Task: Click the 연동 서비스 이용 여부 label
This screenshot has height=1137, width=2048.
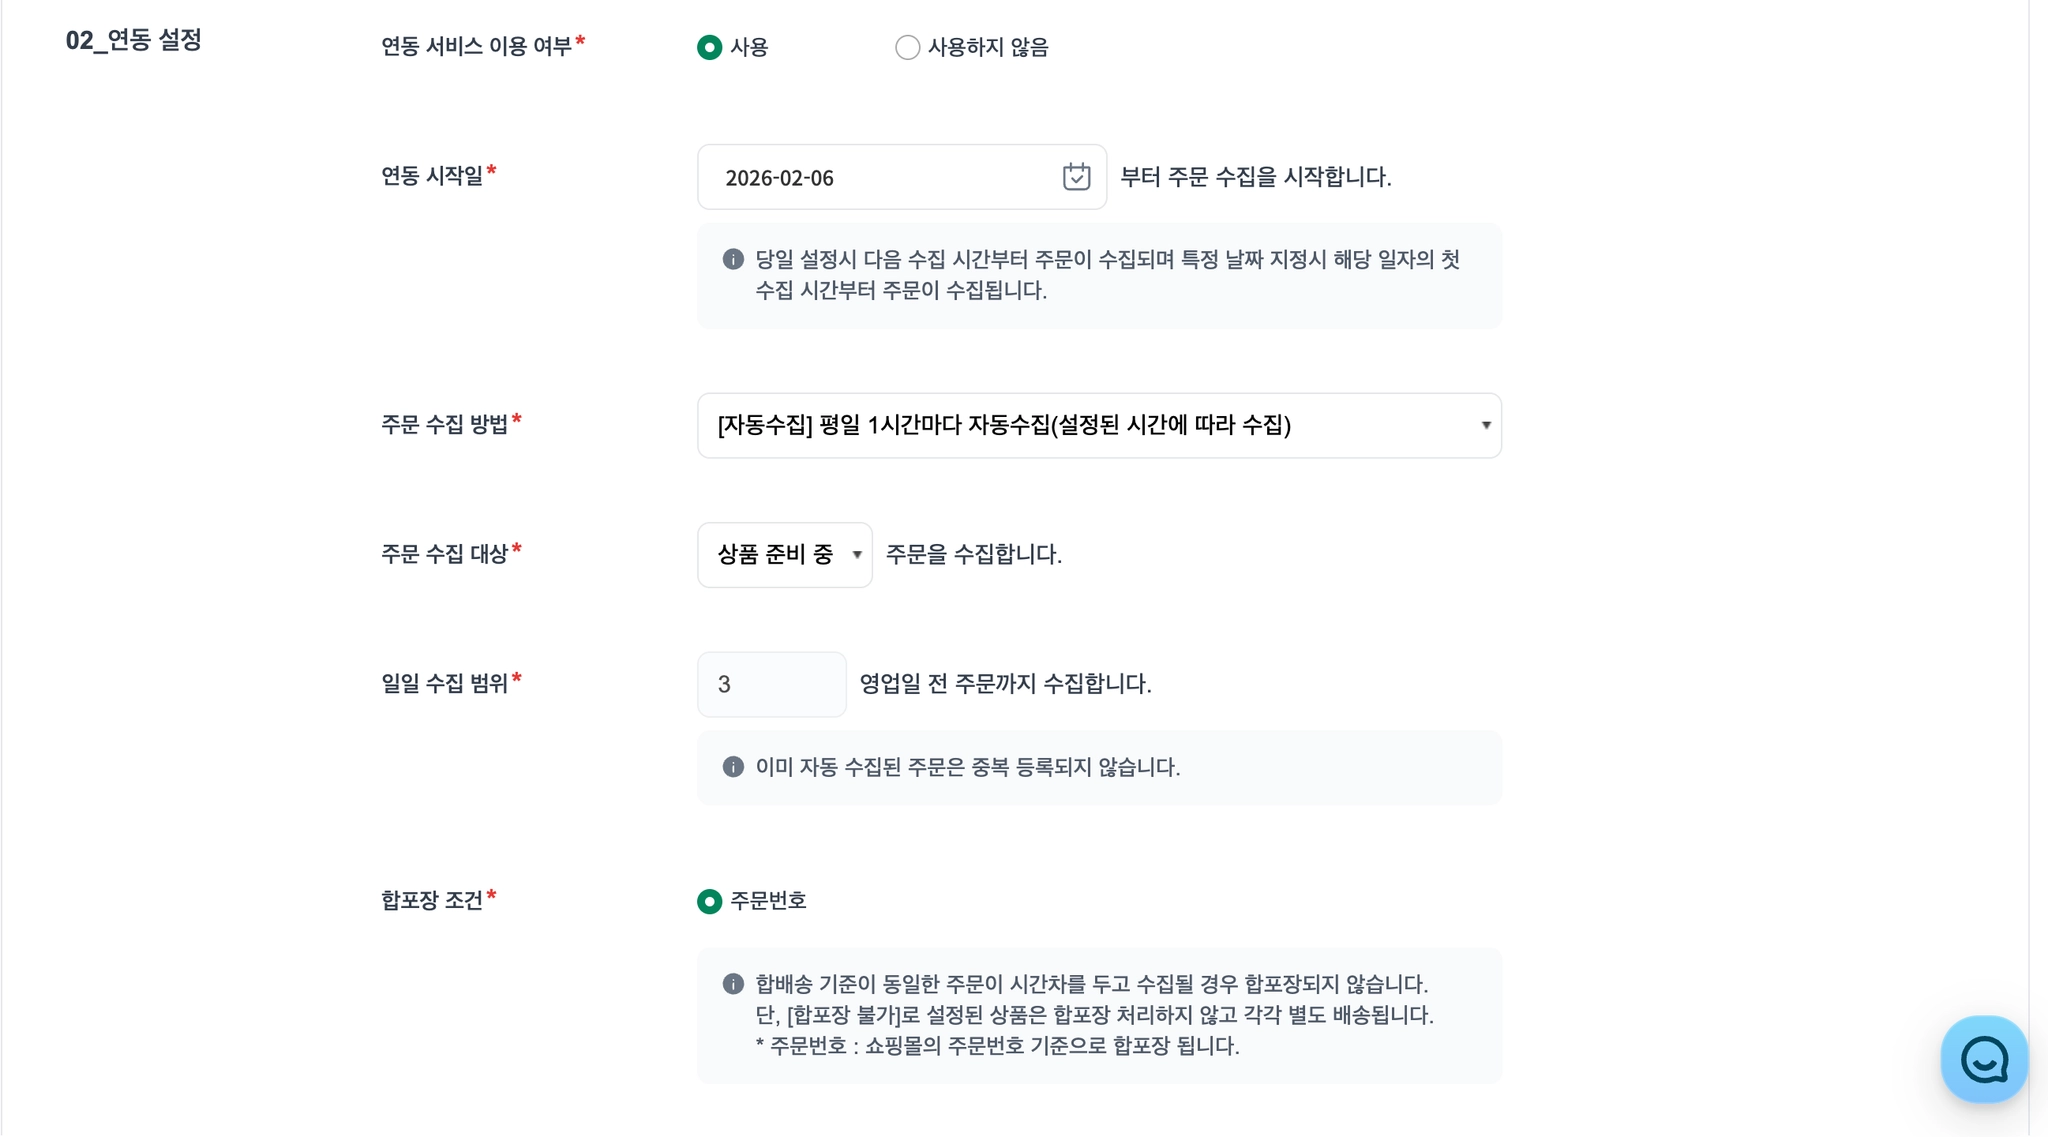Action: point(476,46)
